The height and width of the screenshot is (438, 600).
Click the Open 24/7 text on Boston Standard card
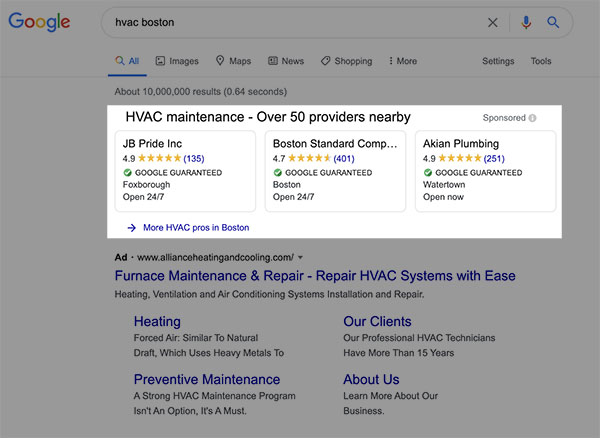(x=293, y=197)
